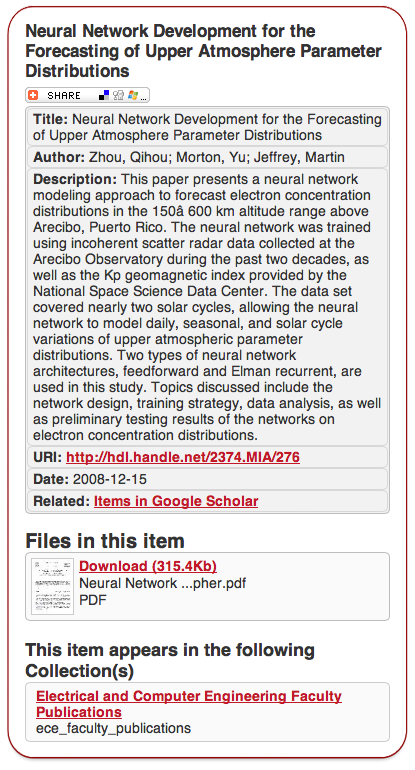Viewport: 415px width, 770px height.
Task: Open the PDF preview thumbnail
Action: pyautogui.click(x=53, y=586)
